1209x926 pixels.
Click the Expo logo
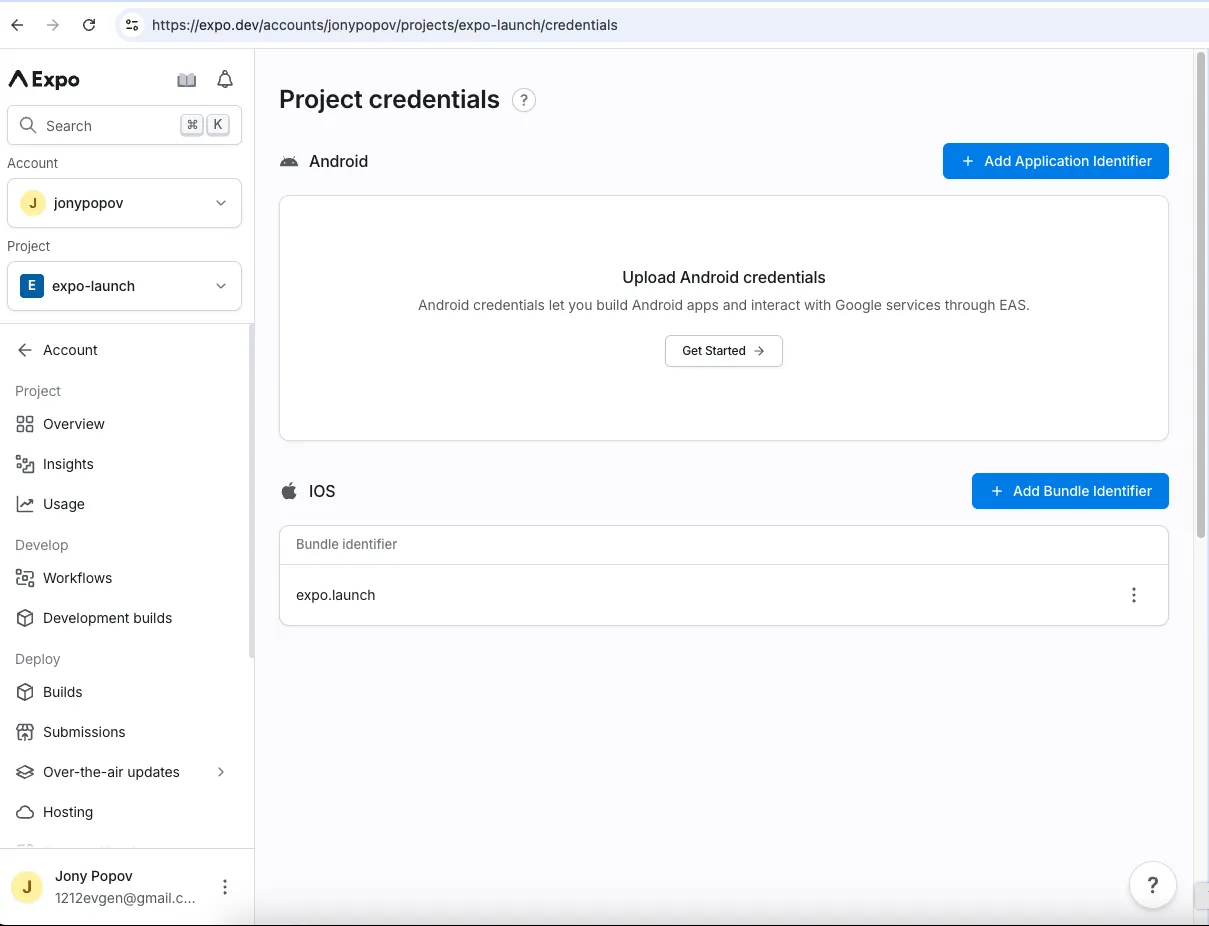44,80
